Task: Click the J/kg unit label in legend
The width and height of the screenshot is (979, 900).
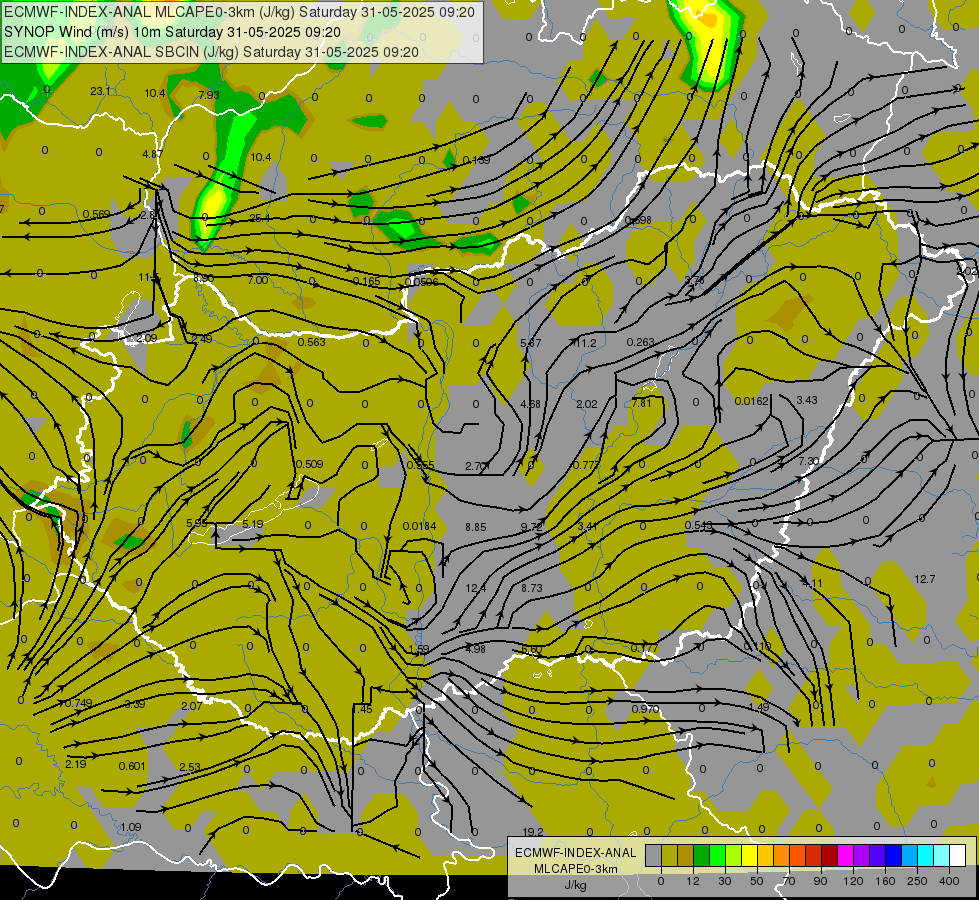Action: tap(575, 885)
